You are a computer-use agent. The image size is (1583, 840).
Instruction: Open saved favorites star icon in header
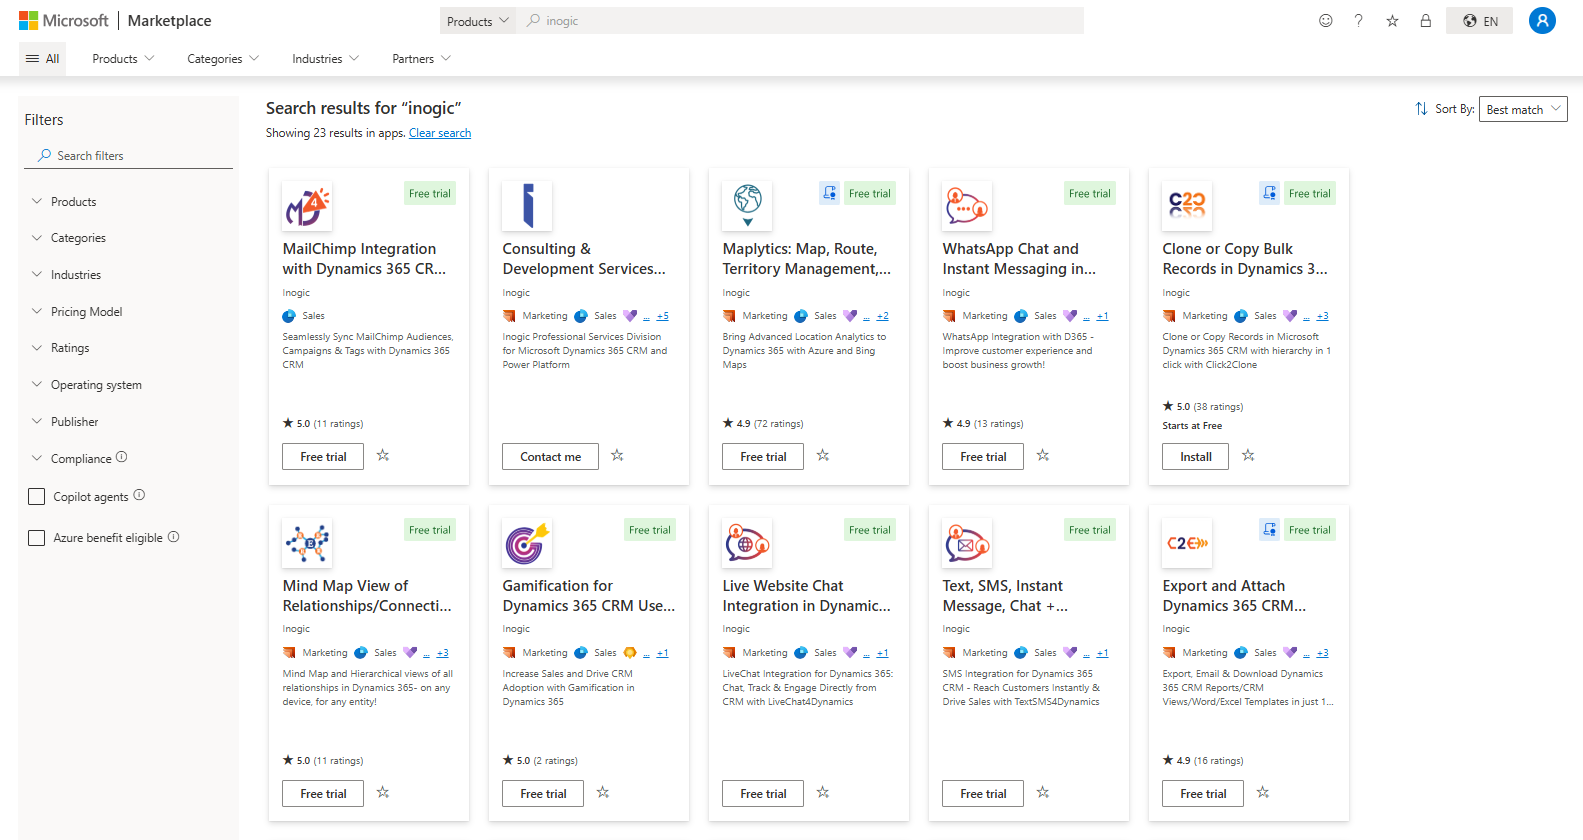(1392, 21)
